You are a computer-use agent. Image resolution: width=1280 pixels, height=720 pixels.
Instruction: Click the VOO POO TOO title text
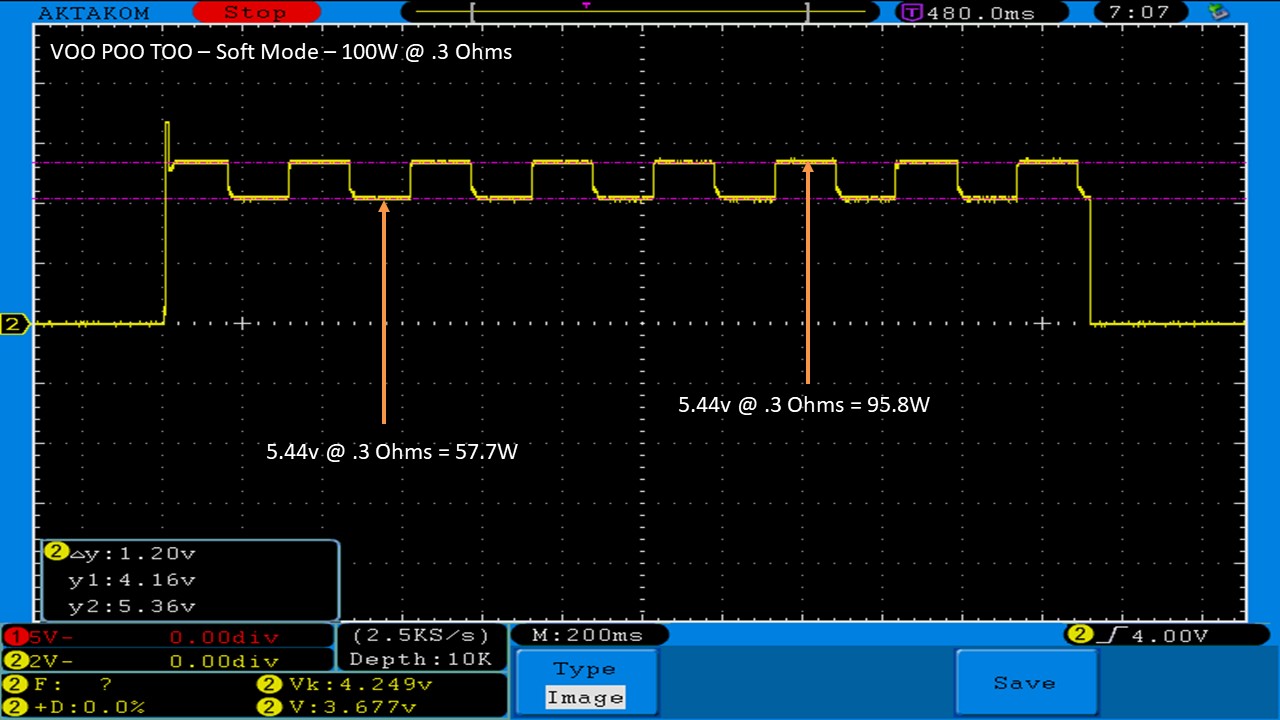coord(281,51)
